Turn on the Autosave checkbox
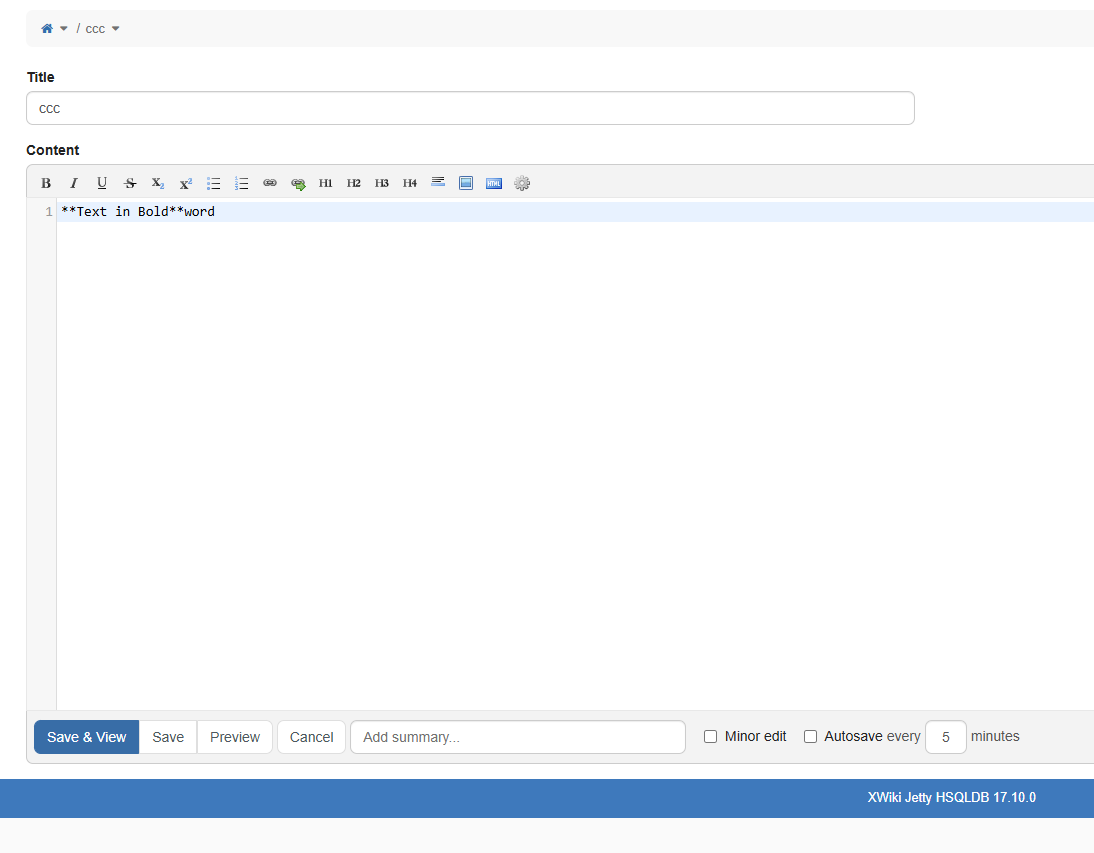Viewport: 1094px width, 853px height. click(811, 736)
